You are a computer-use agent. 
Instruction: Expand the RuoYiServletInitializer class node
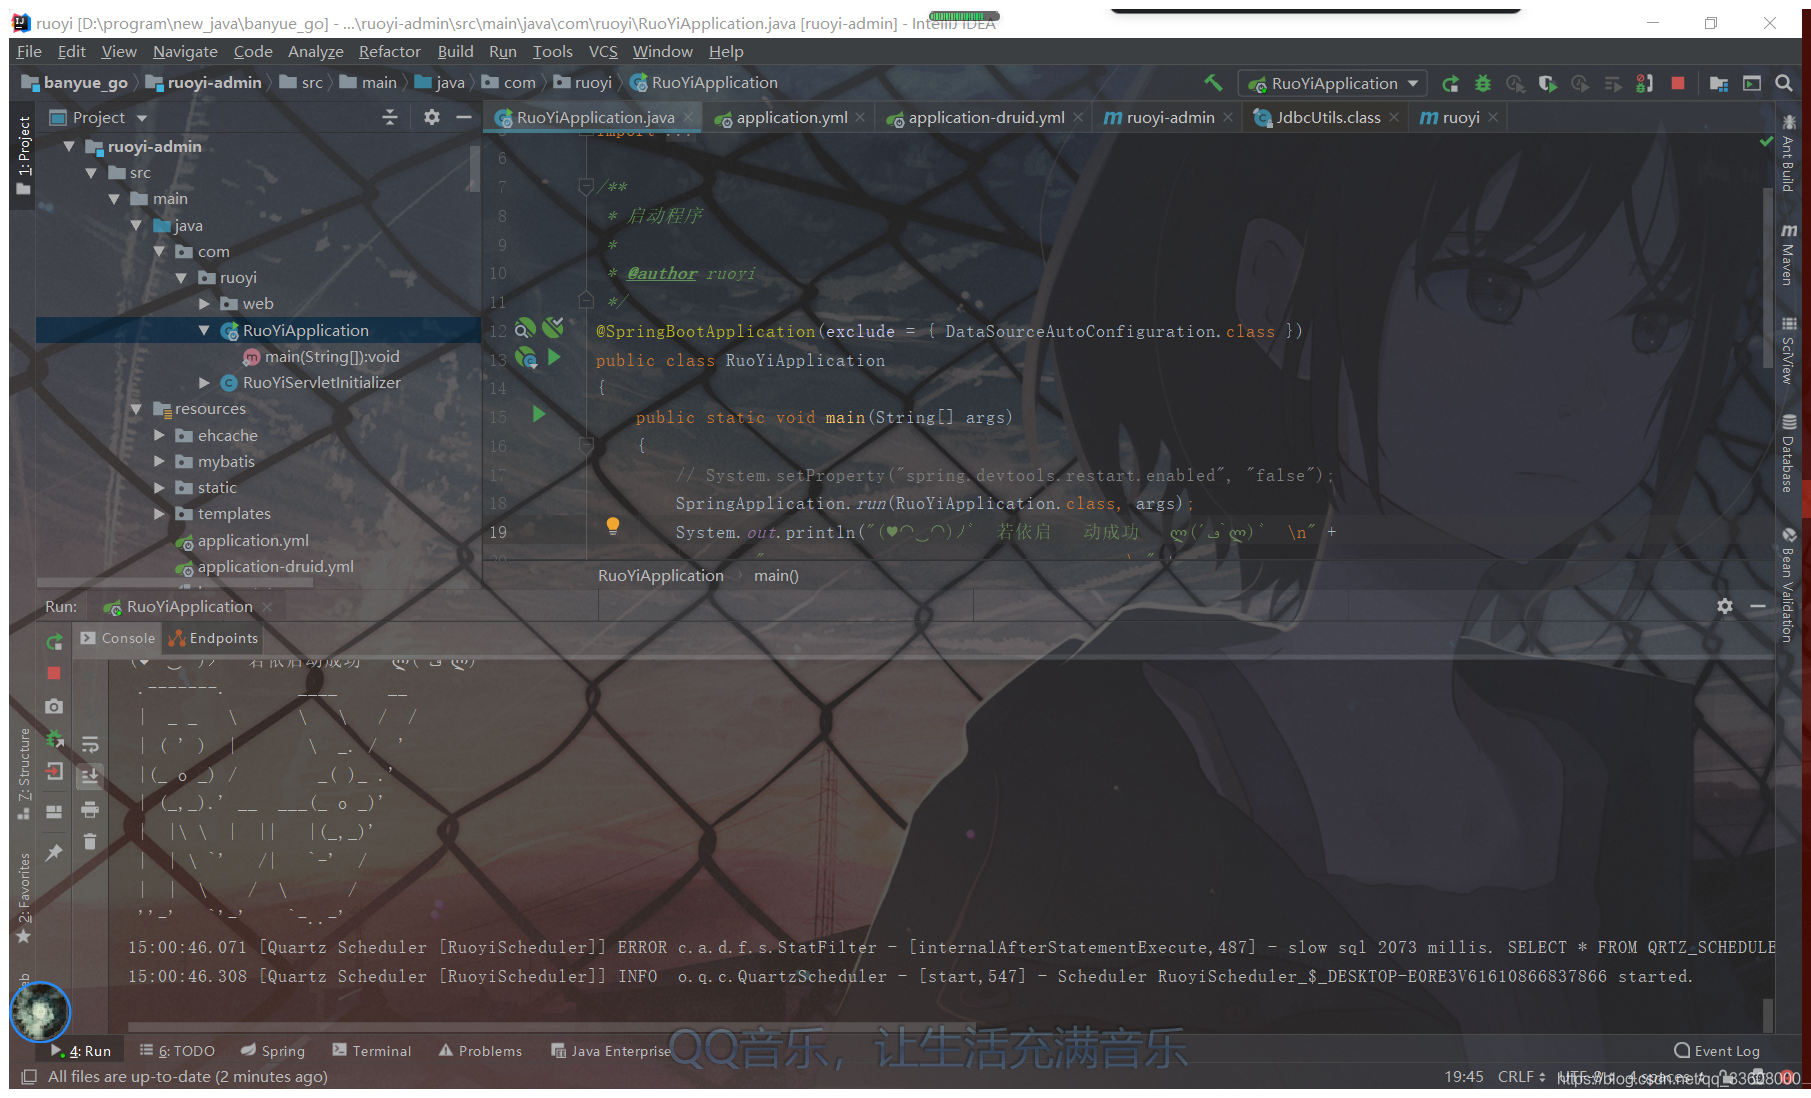point(204,382)
